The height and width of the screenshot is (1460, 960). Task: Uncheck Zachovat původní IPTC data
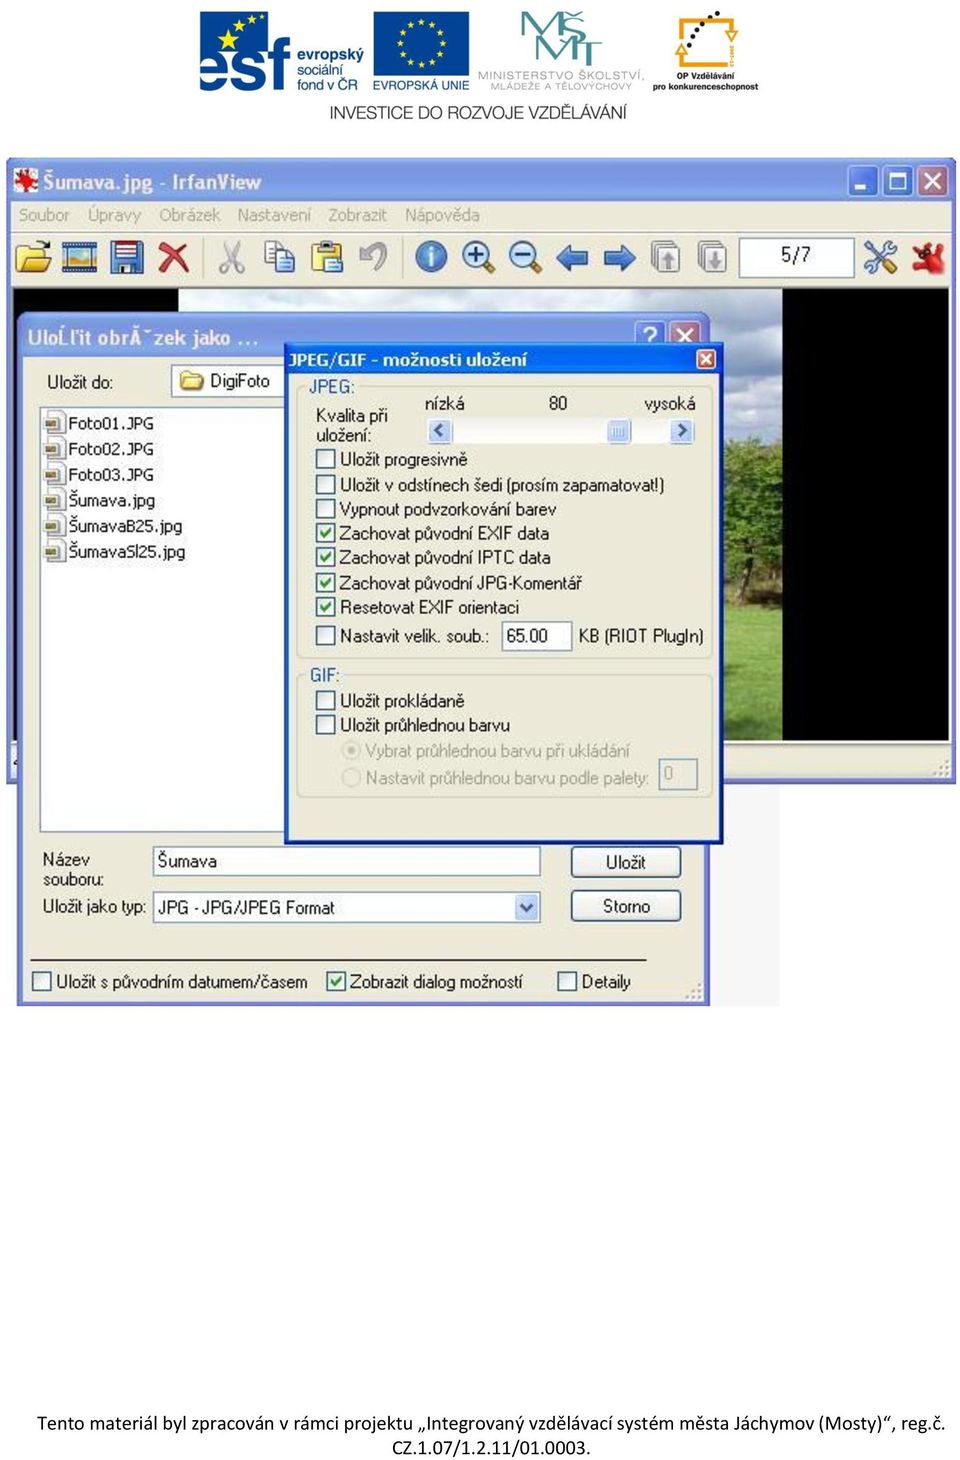tap(325, 557)
